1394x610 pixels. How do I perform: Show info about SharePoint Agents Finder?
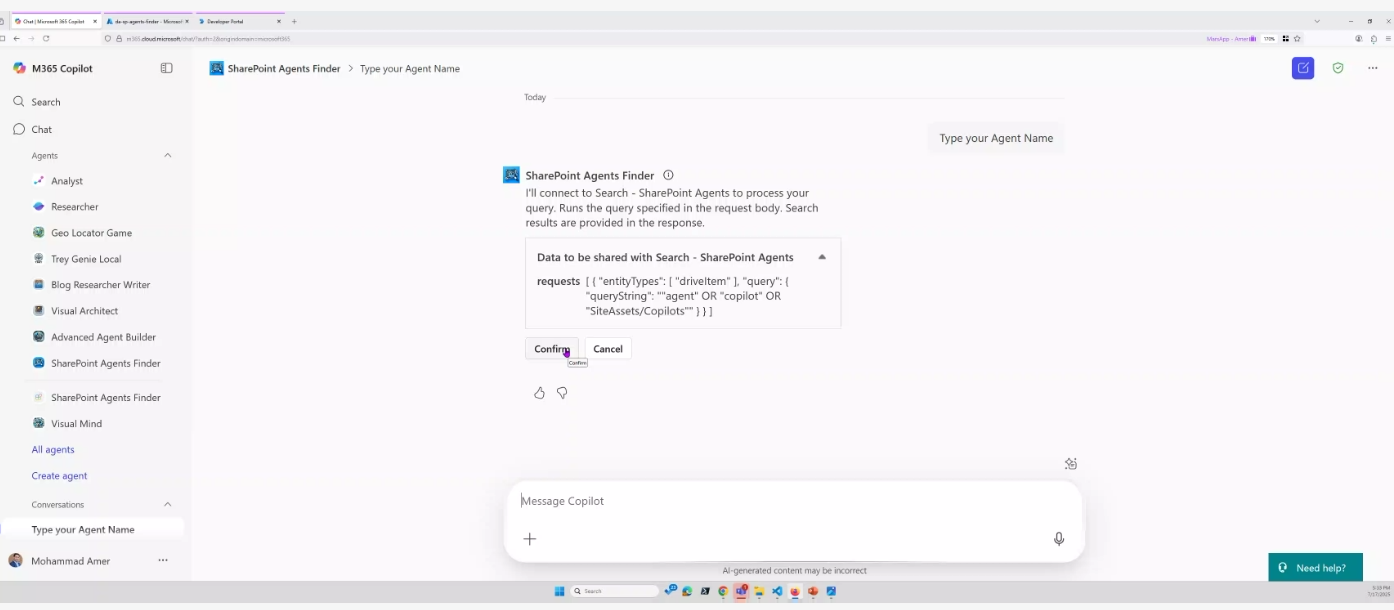tap(668, 175)
